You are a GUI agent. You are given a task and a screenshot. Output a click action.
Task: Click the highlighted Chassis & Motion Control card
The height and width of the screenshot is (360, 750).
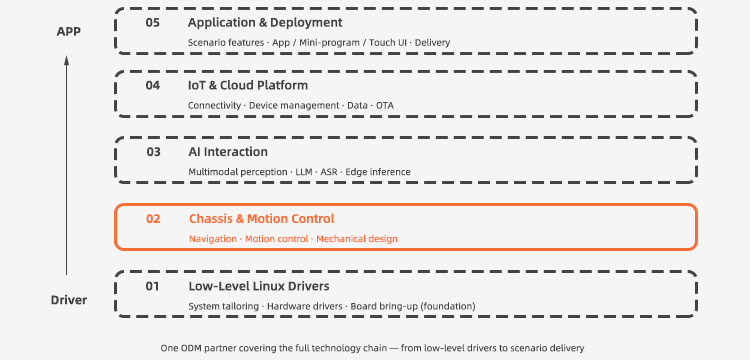coord(406,227)
